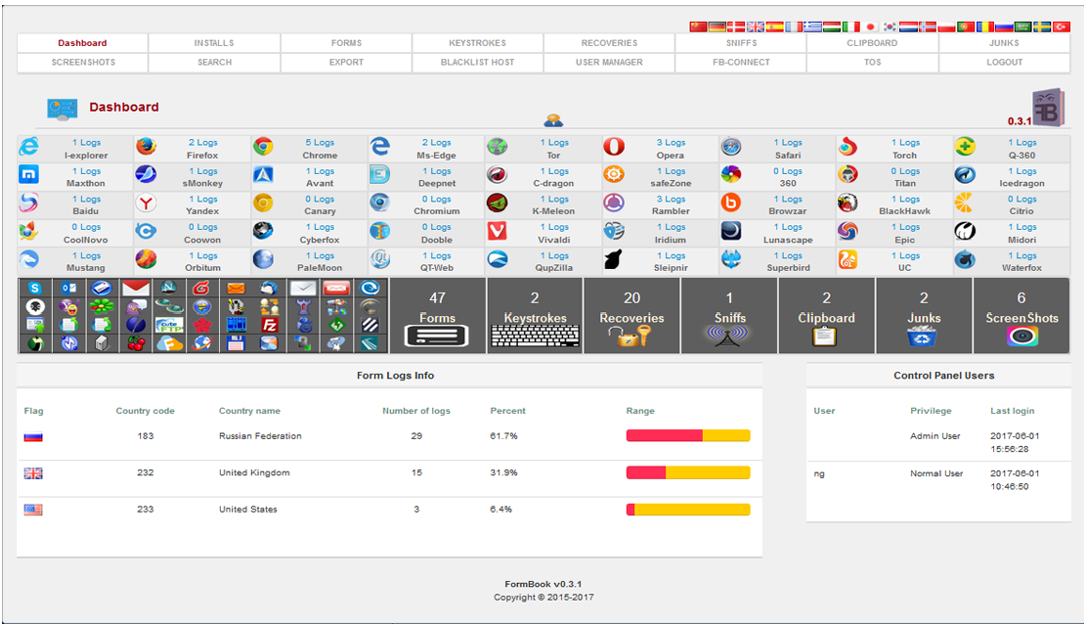Select the BLACKLIST HOST menu item

pos(477,62)
